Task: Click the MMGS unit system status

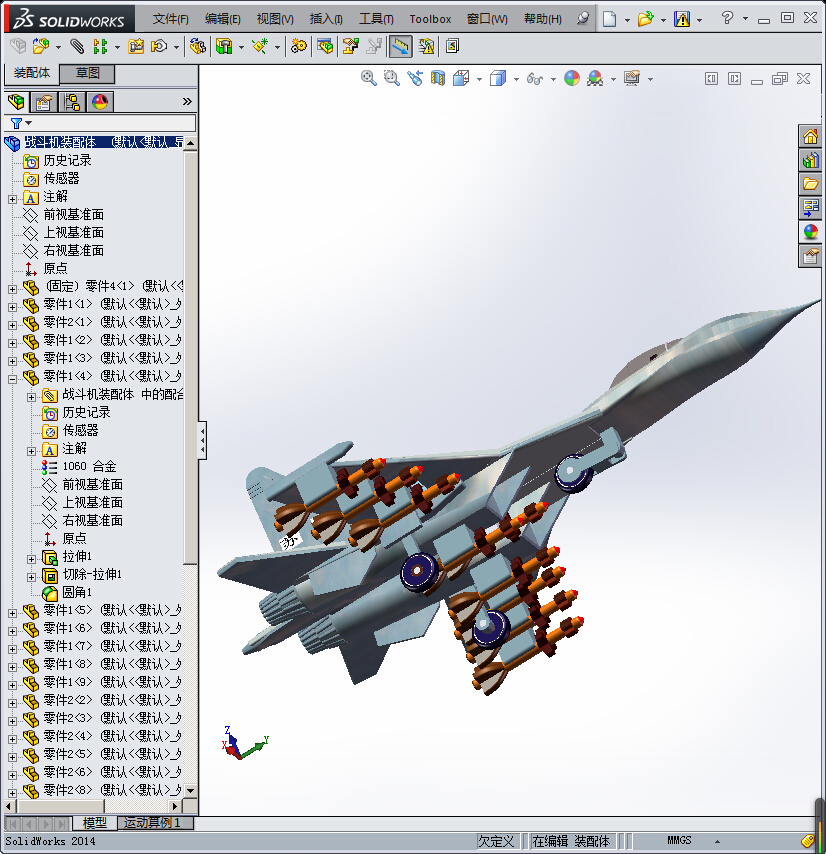Action: (679, 840)
